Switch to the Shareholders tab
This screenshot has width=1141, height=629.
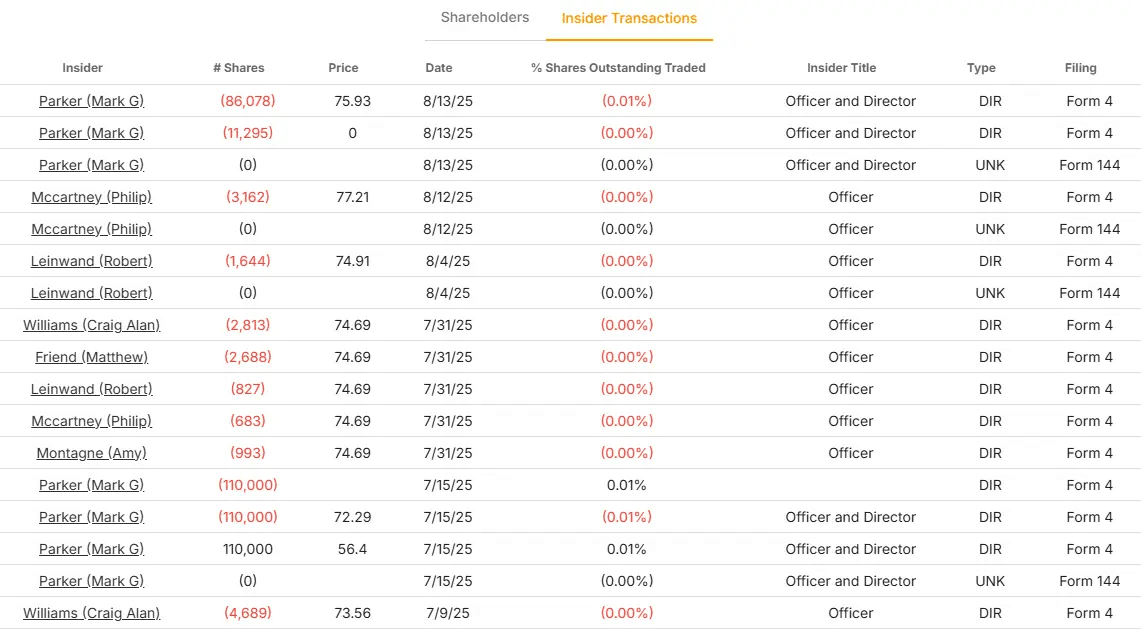click(x=485, y=18)
